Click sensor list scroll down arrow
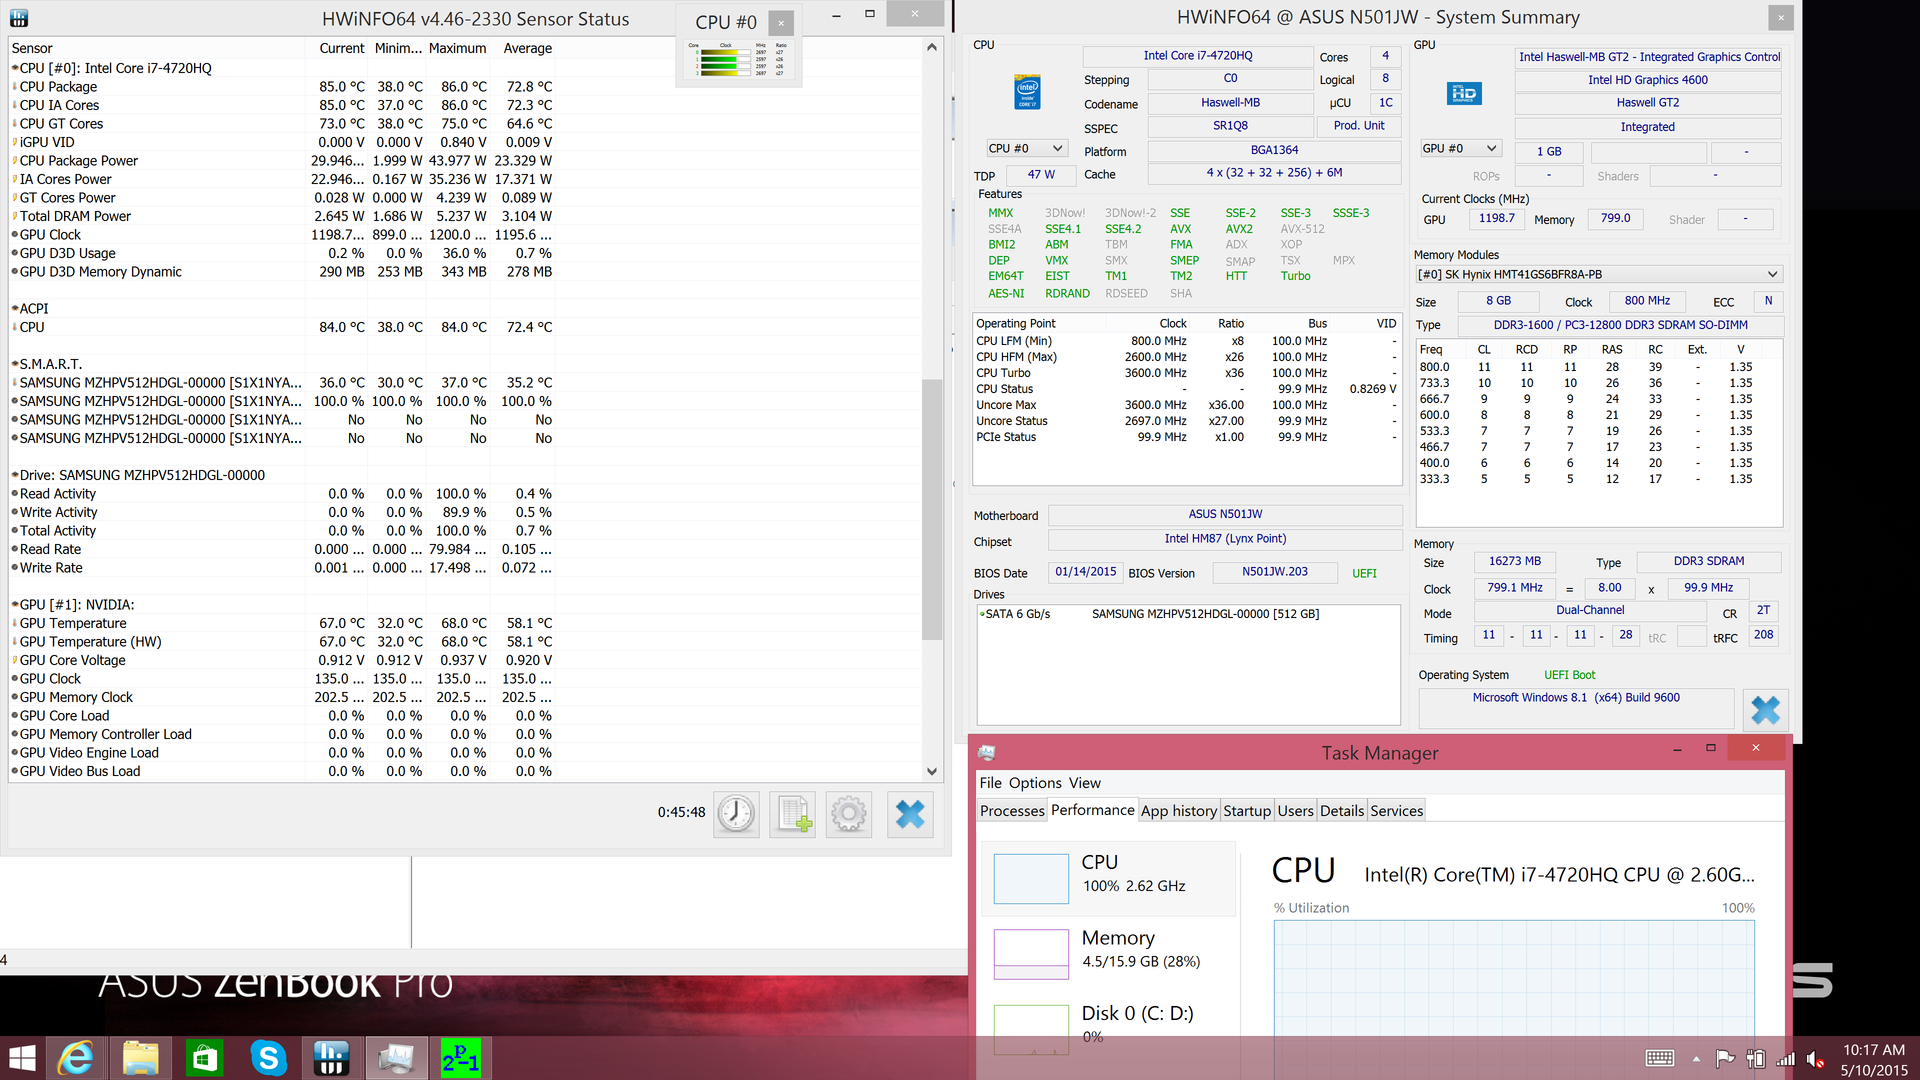1920x1080 pixels. (x=932, y=771)
